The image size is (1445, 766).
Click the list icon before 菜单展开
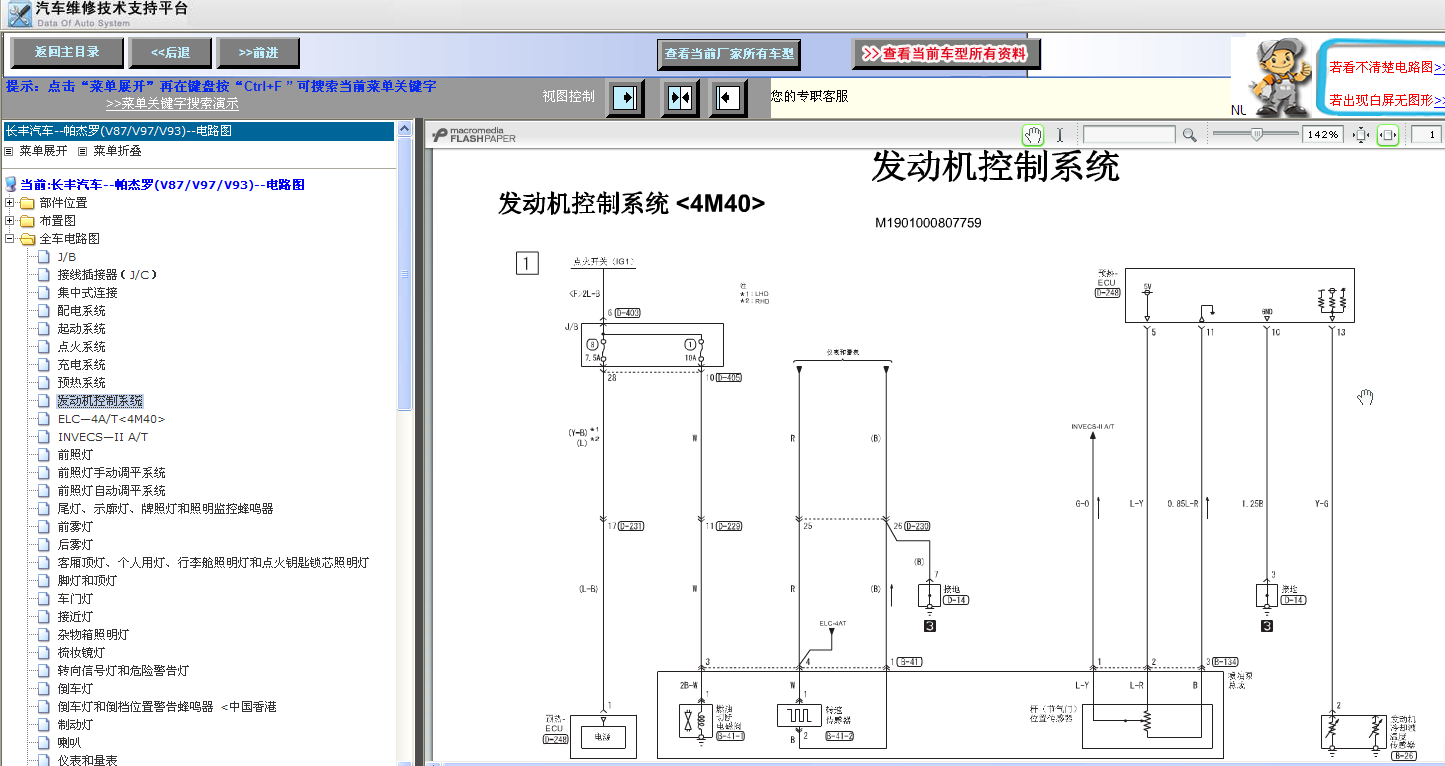[x=9, y=151]
